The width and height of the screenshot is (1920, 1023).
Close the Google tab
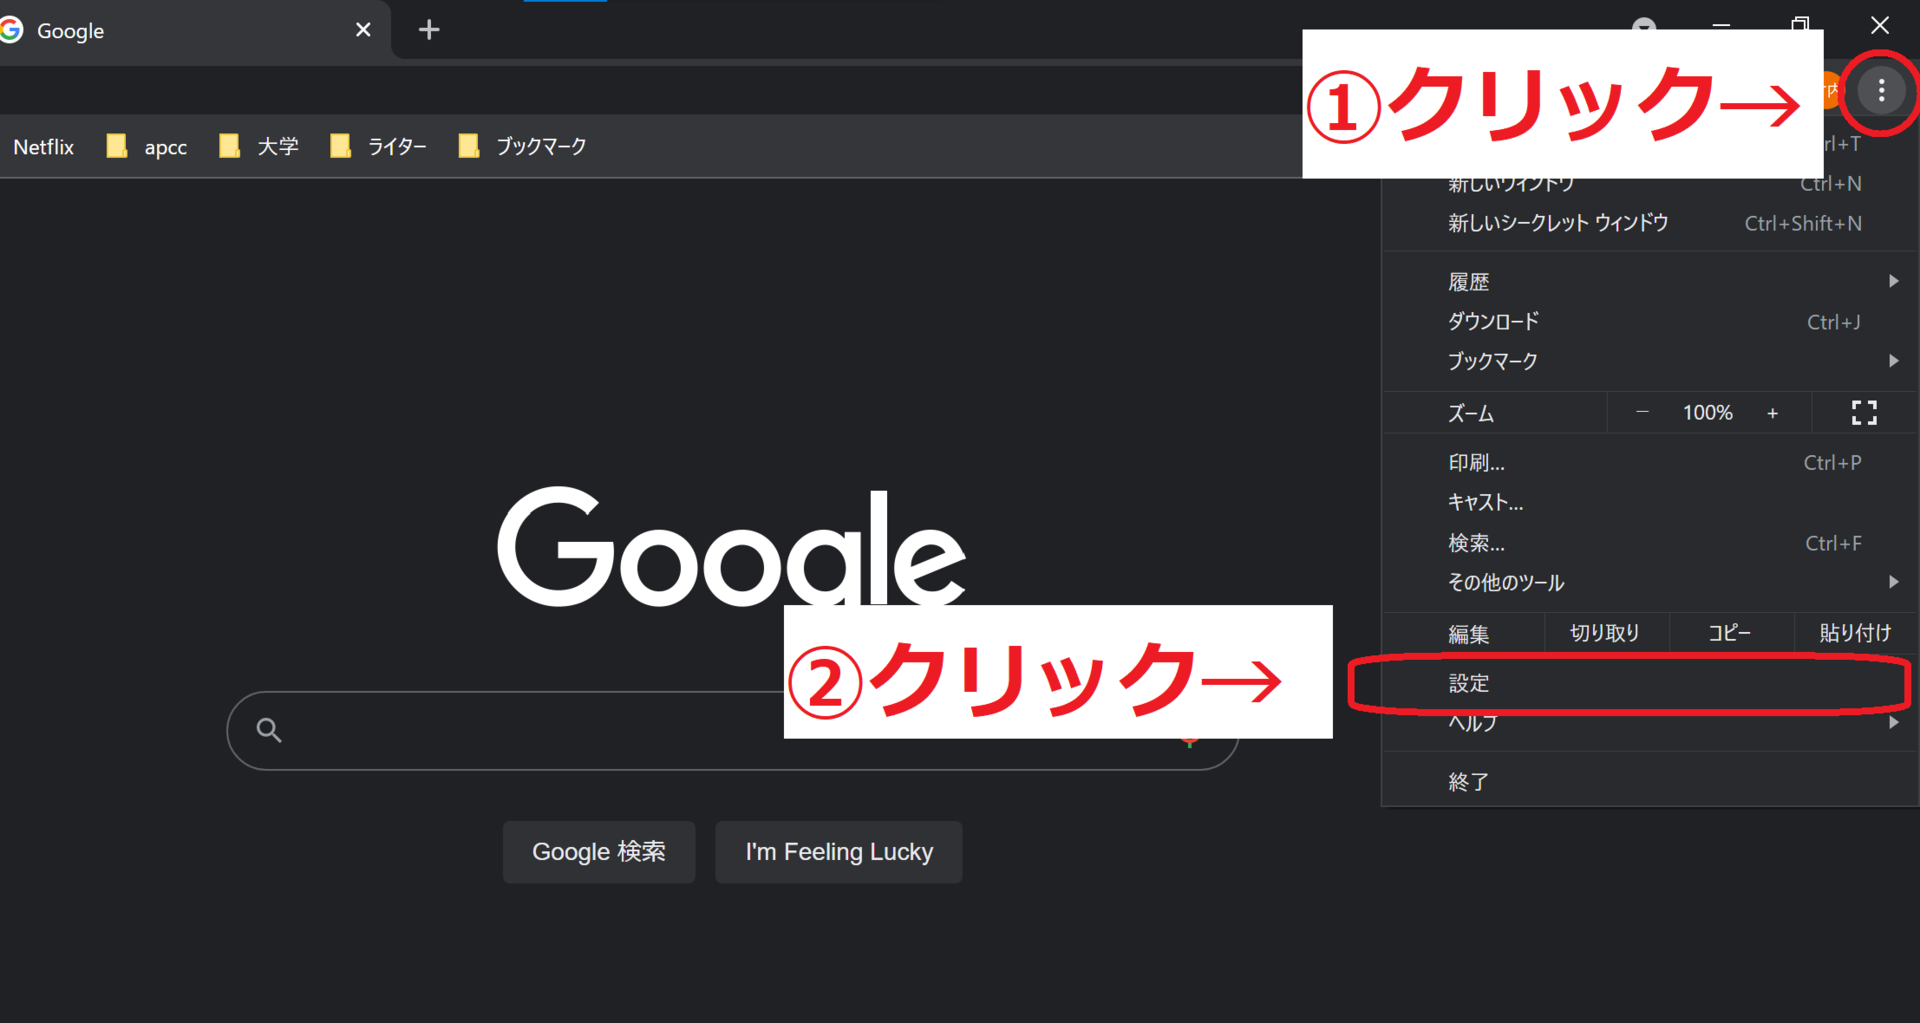pos(363,30)
